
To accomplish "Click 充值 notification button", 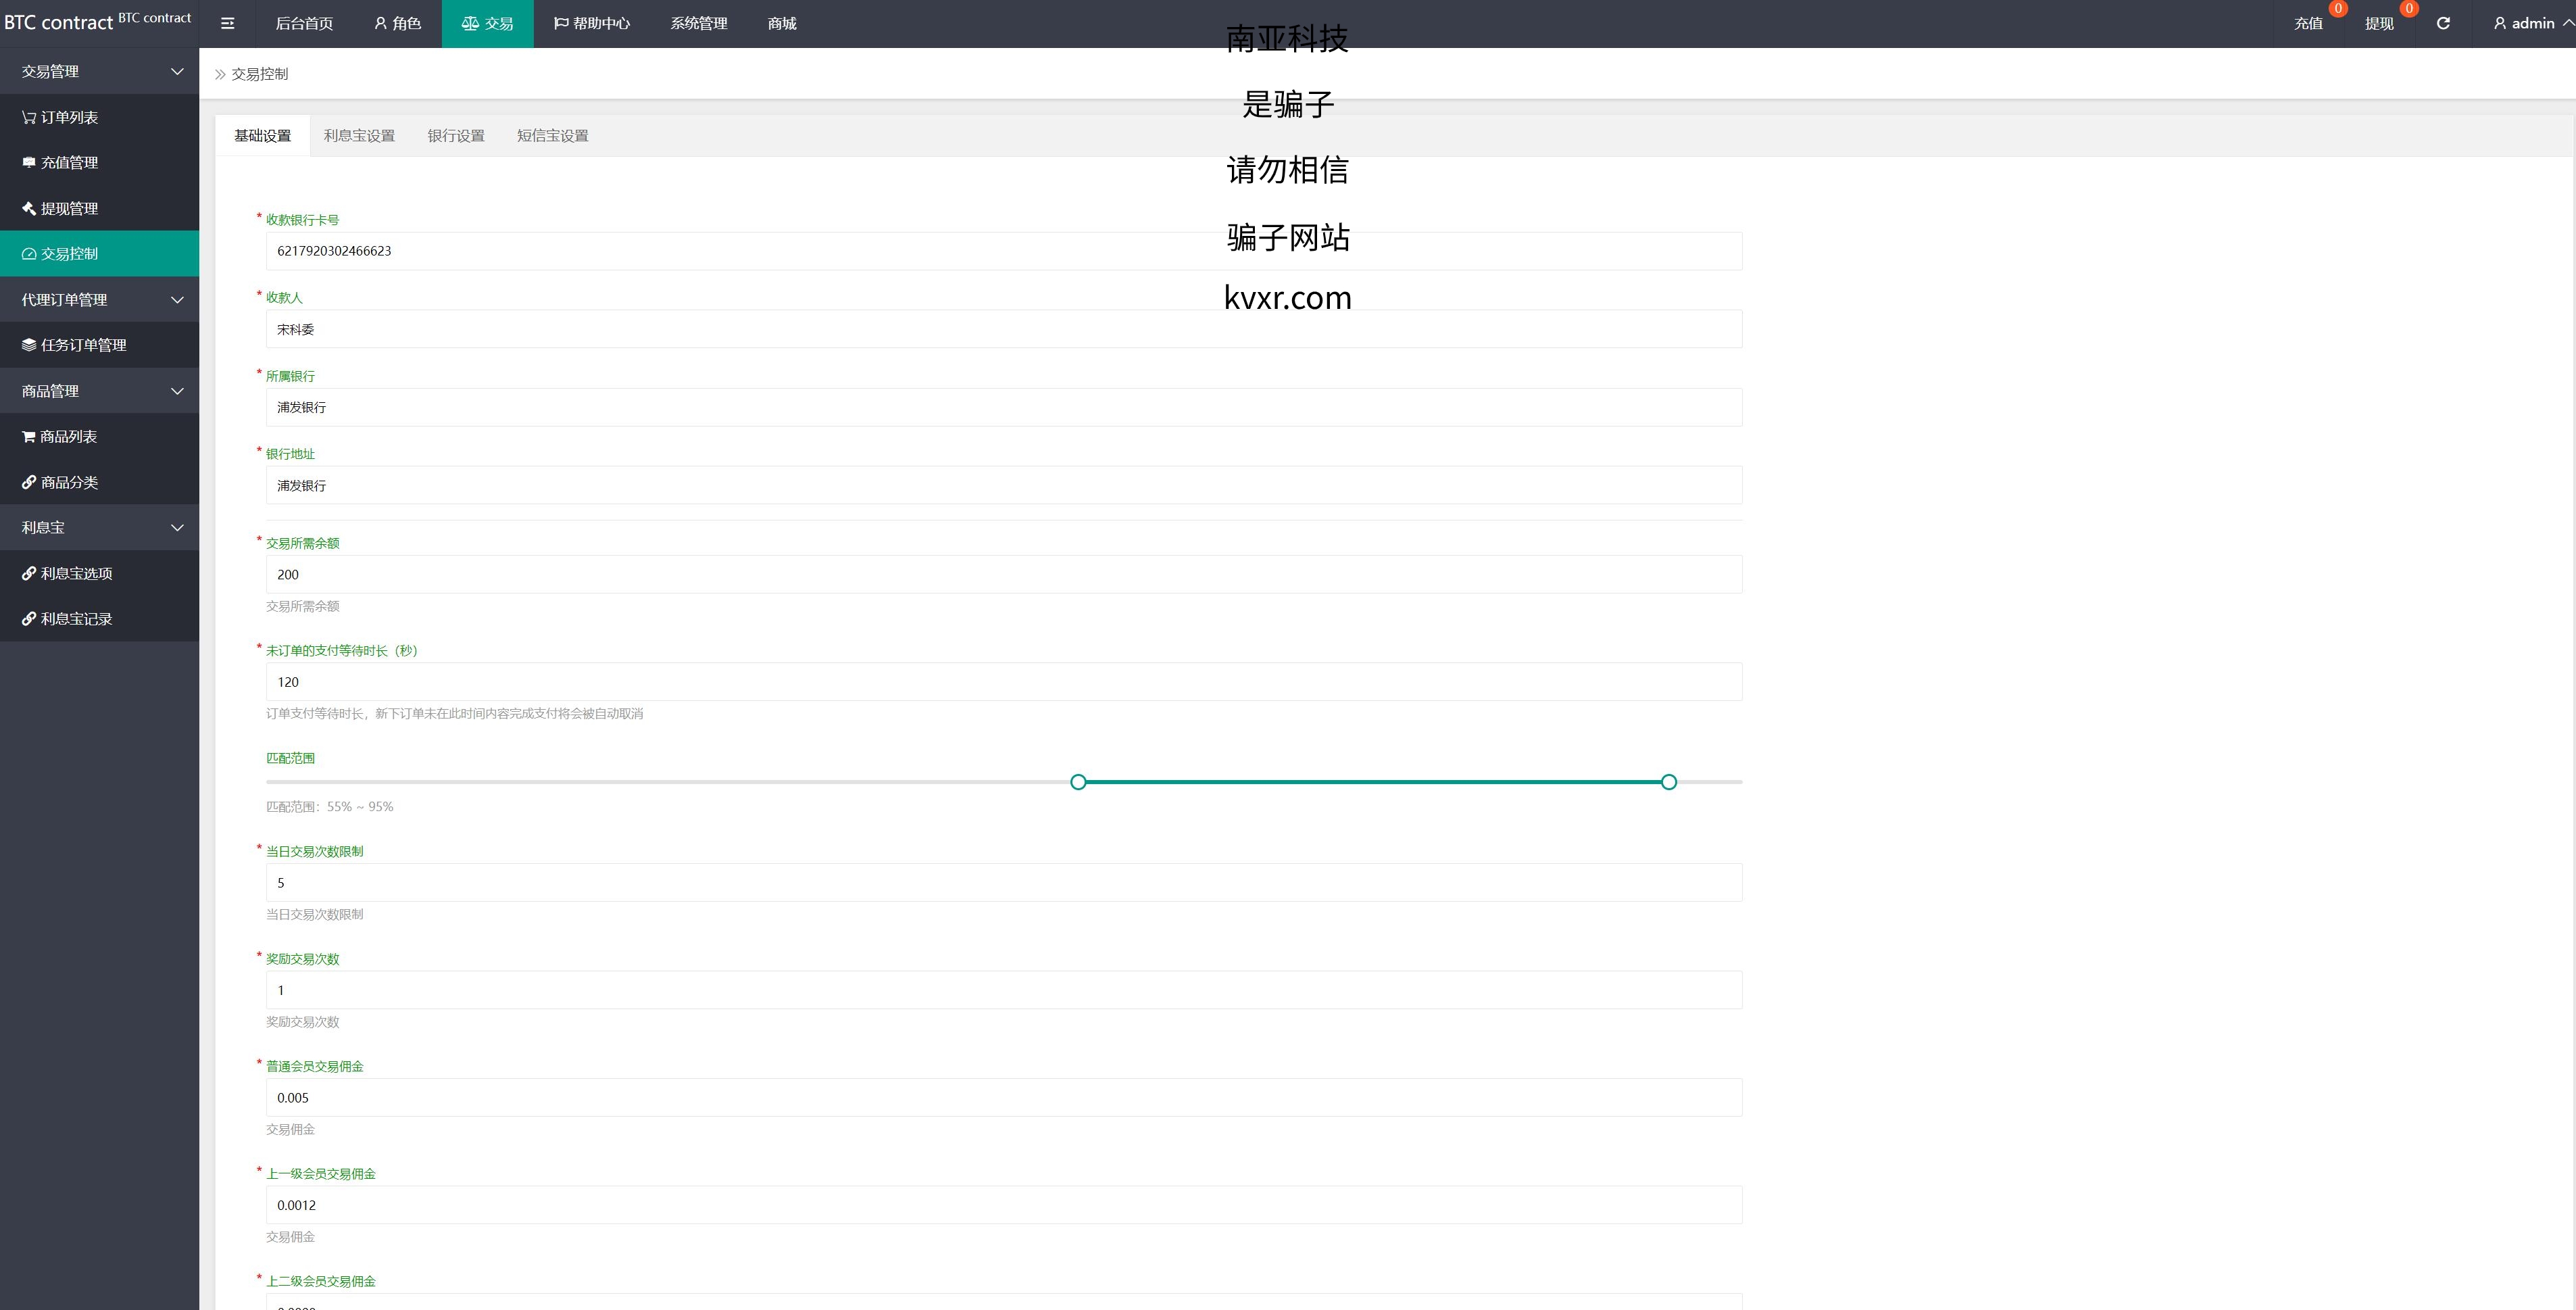I will [2308, 23].
